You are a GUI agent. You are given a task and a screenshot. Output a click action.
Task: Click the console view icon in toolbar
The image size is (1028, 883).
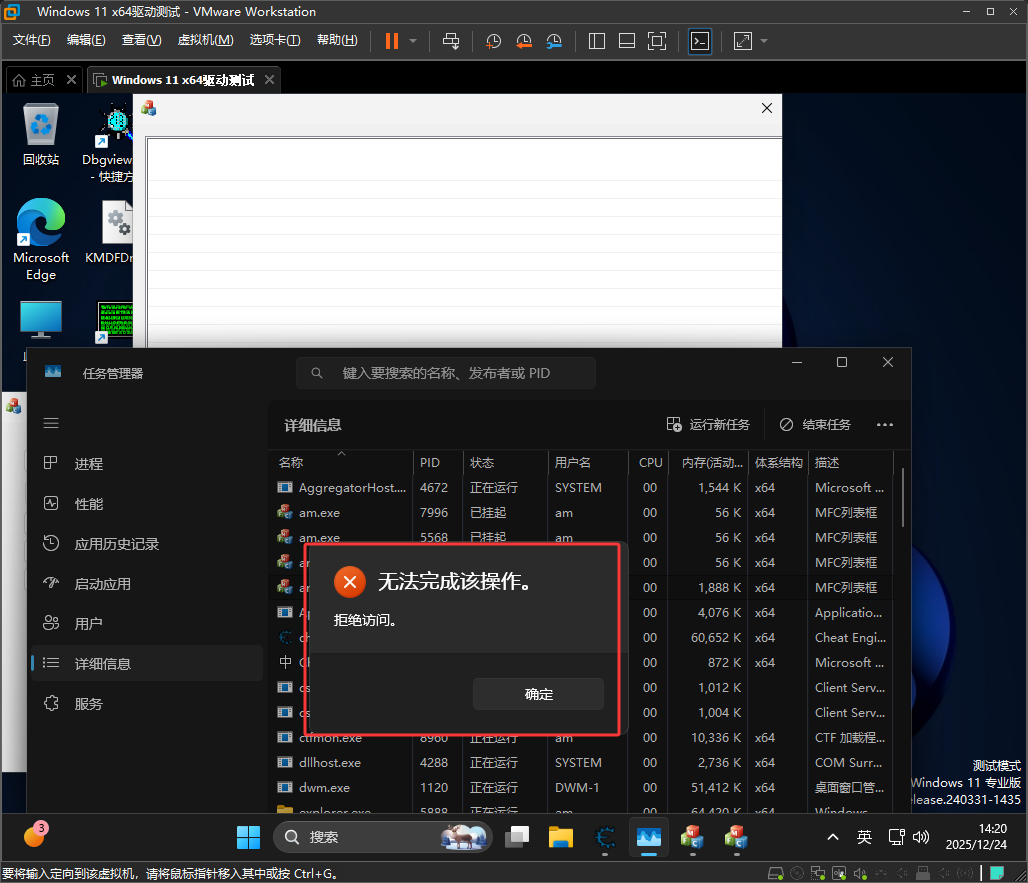coord(700,41)
